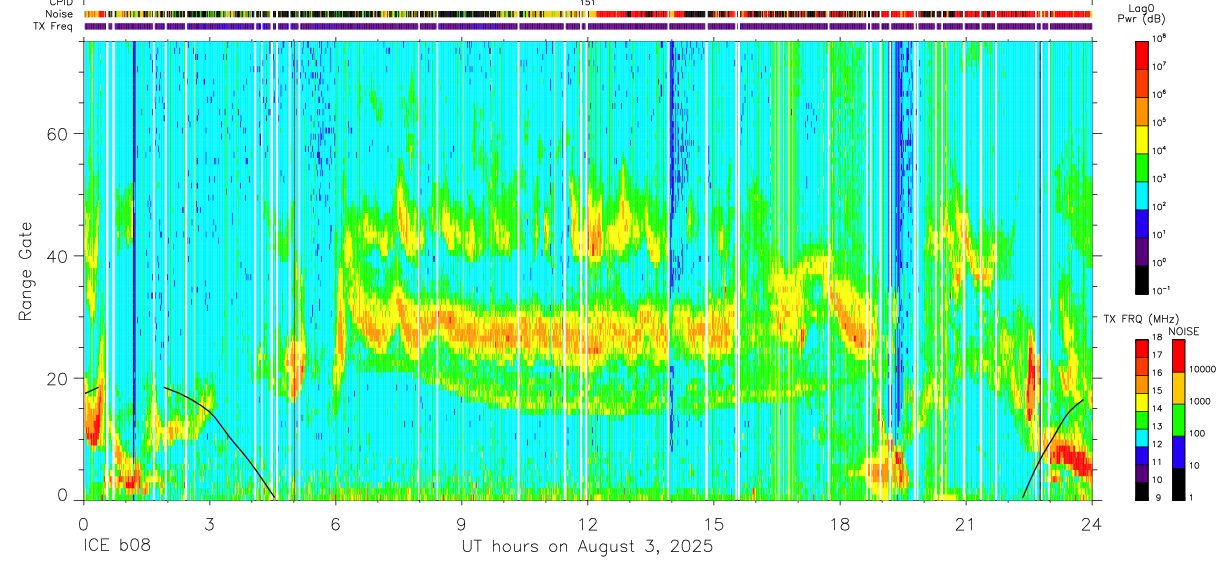
Task: Click the top power scale label 10 to the 8
Action: click(x=1161, y=38)
